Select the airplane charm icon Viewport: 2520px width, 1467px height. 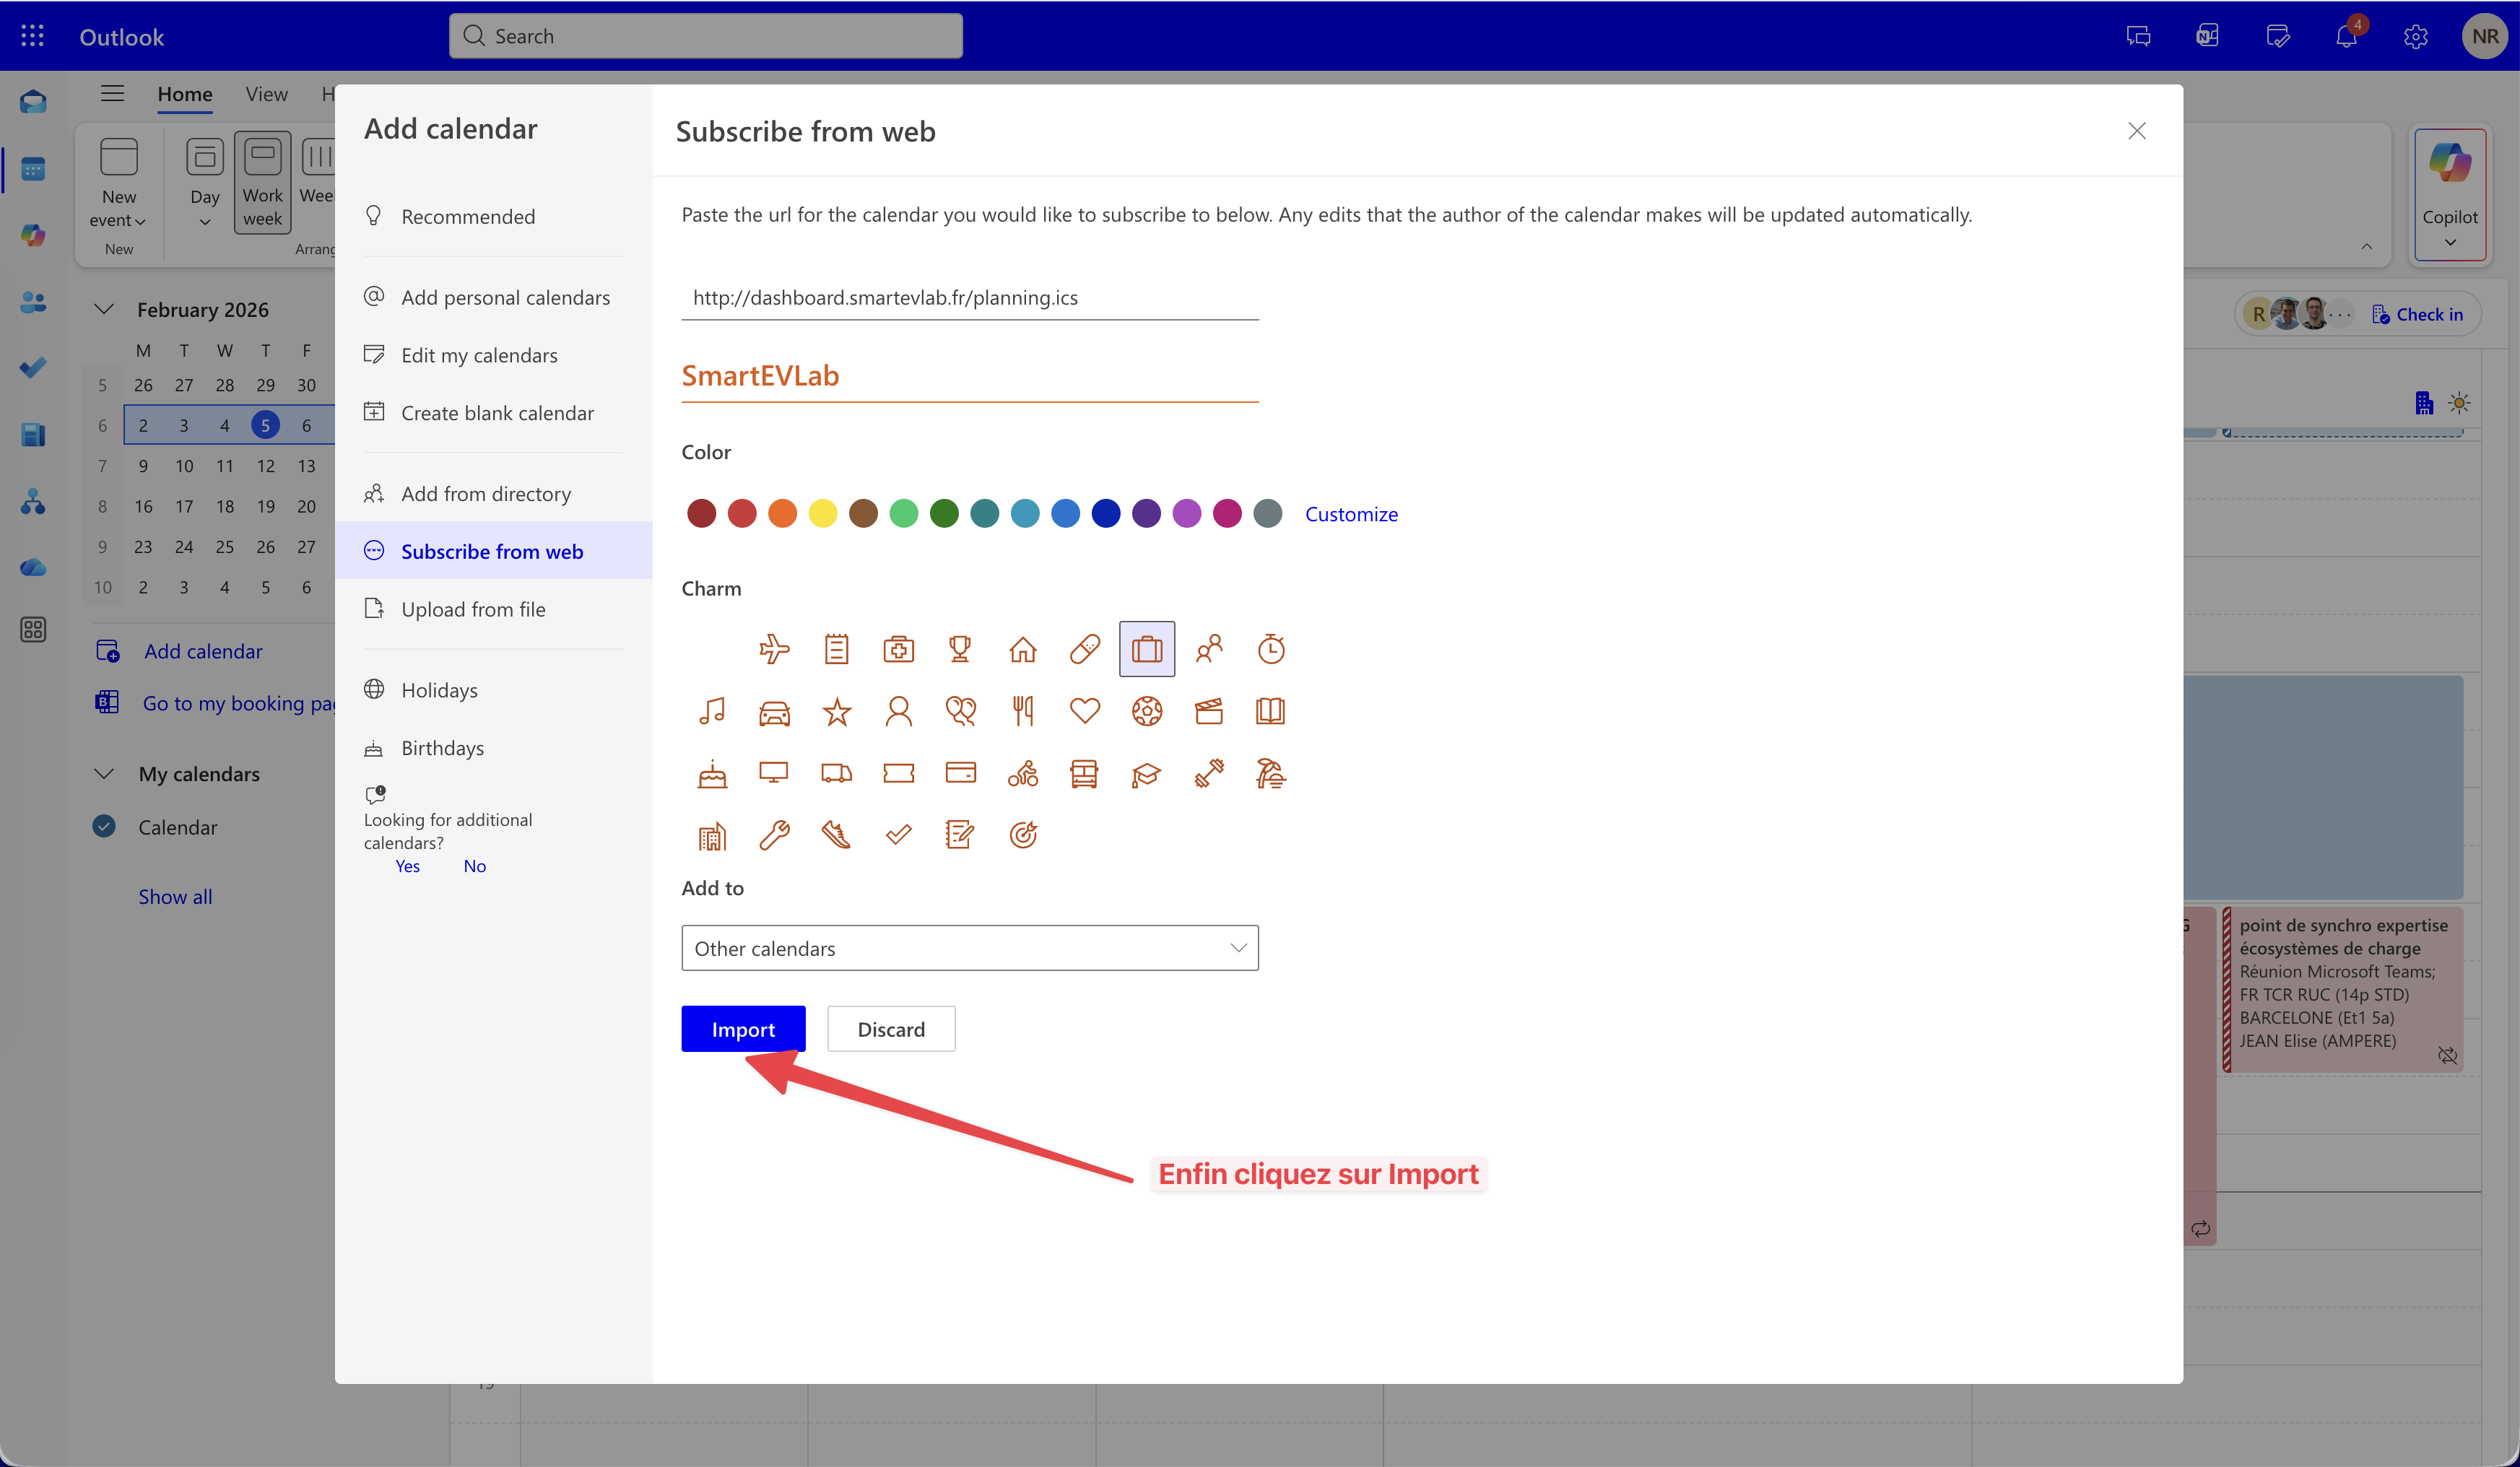tap(774, 649)
